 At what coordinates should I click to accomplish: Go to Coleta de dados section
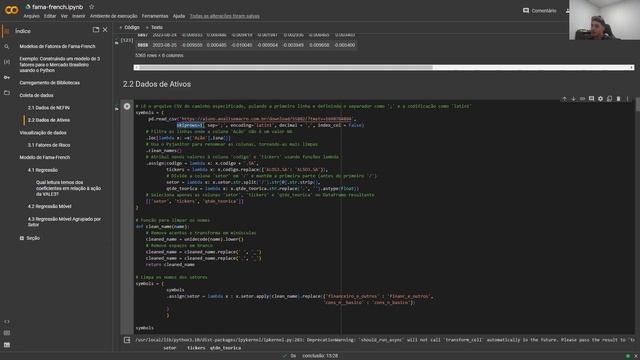click(36, 96)
